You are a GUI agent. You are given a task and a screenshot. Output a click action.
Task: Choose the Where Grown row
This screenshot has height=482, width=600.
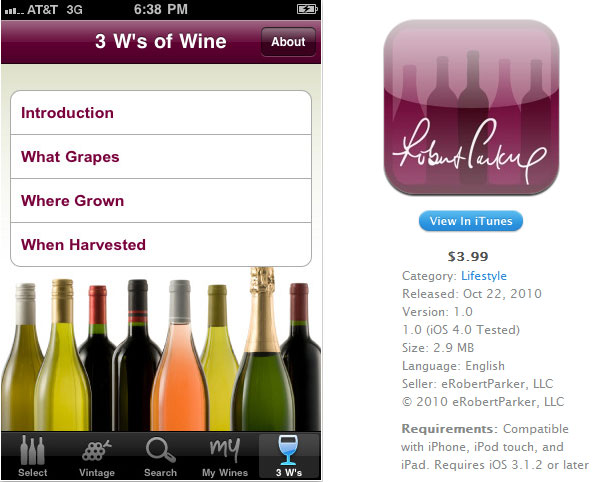pyautogui.click(x=161, y=201)
